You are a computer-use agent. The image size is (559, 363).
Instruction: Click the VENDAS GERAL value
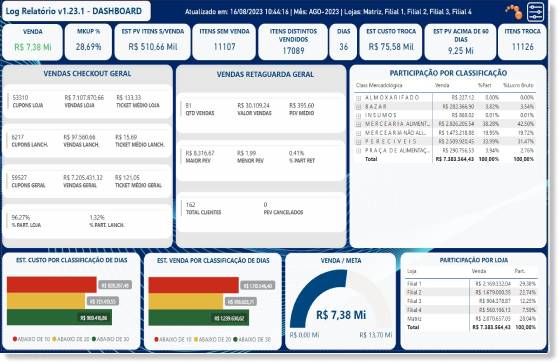coord(83,178)
